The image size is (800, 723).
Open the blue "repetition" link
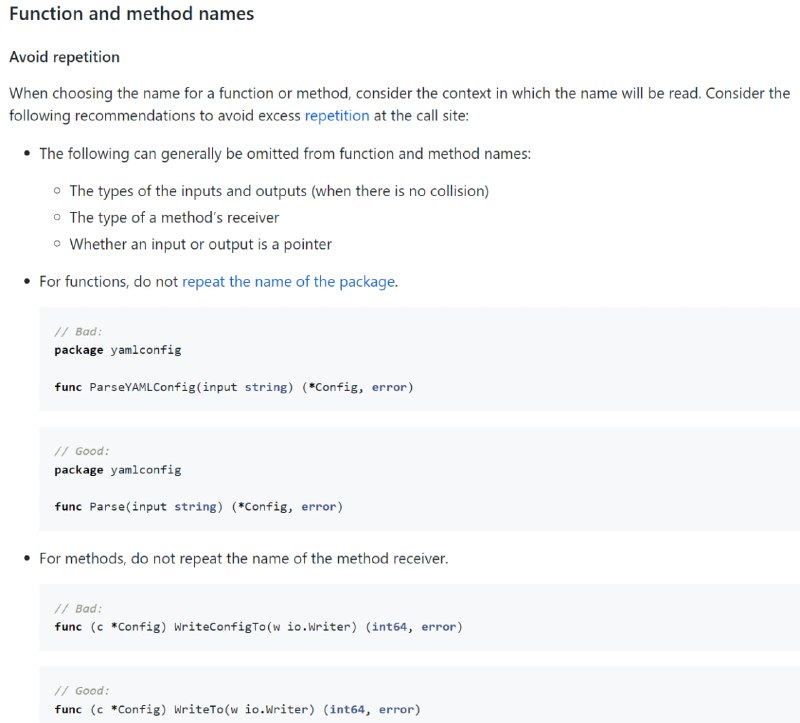pyautogui.click(x=337, y=116)
